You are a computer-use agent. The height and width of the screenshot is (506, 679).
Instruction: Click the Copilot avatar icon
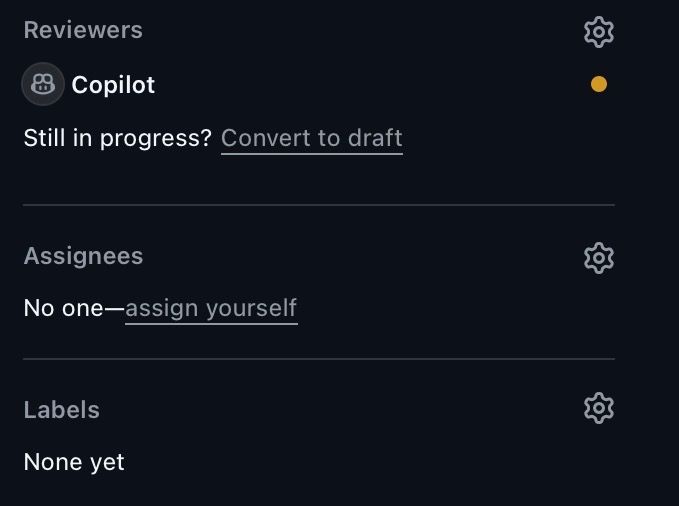[x=42, y=85]
